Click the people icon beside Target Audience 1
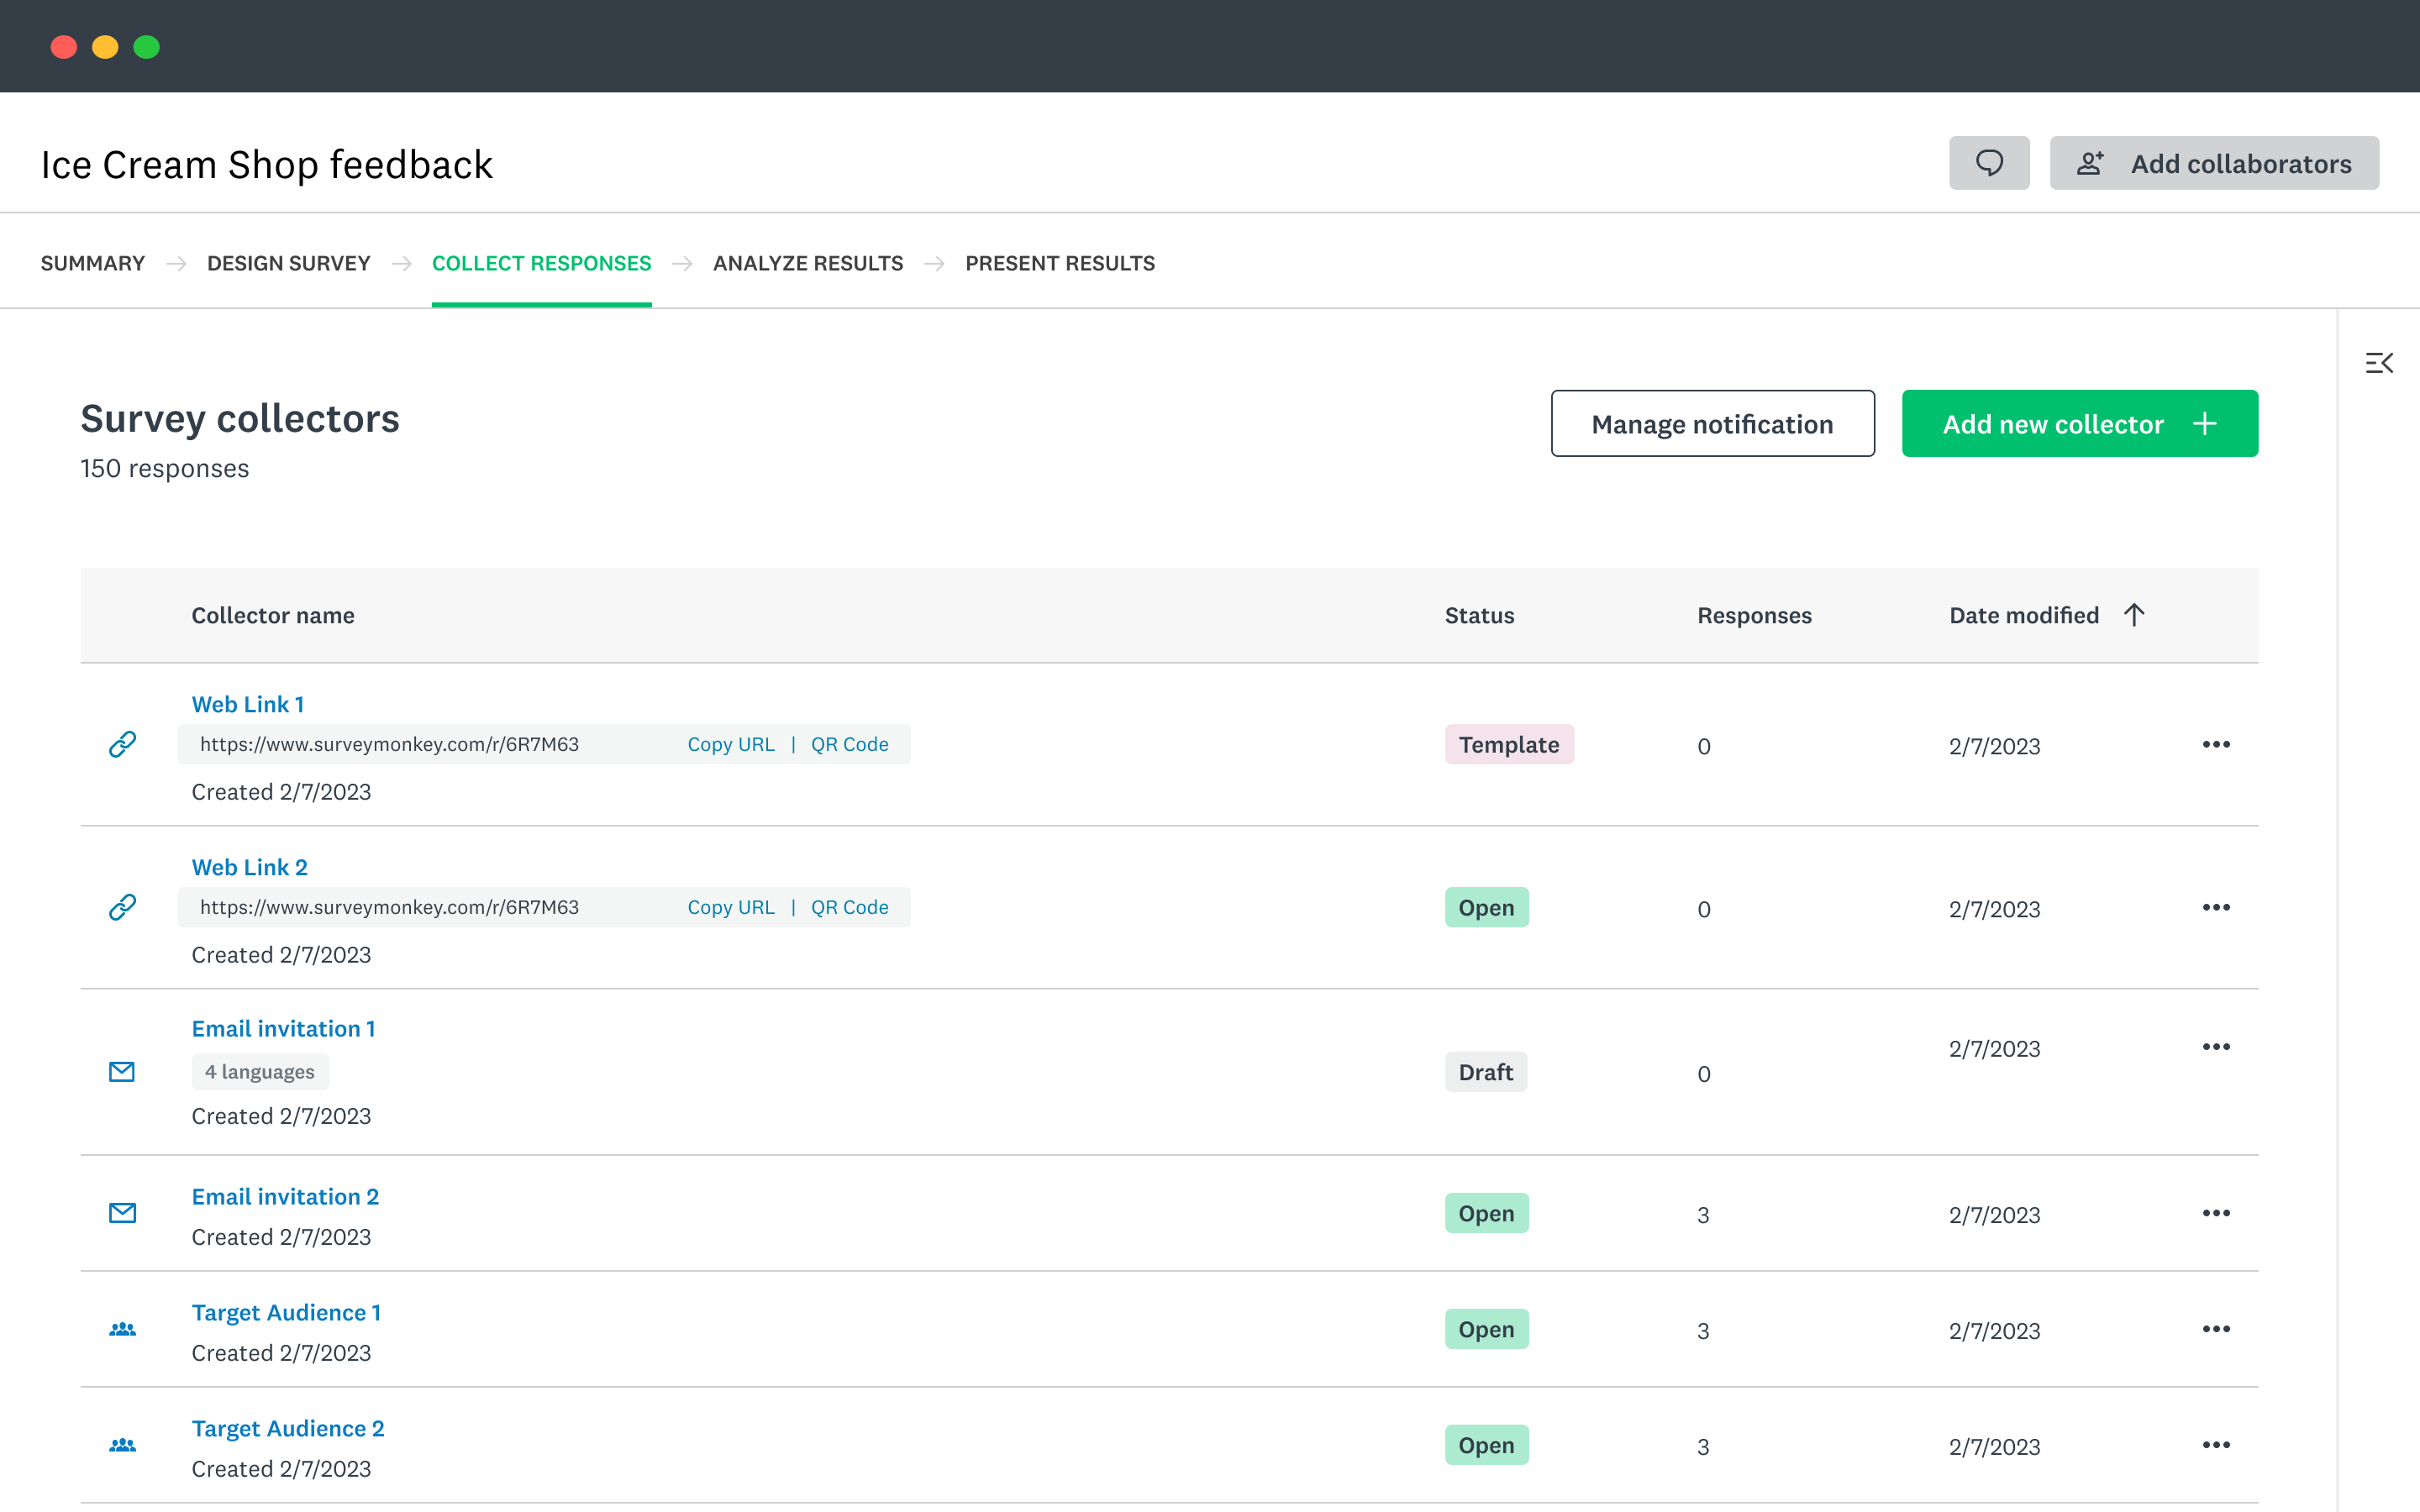 pyautogui.click(x=122, y=1329)
